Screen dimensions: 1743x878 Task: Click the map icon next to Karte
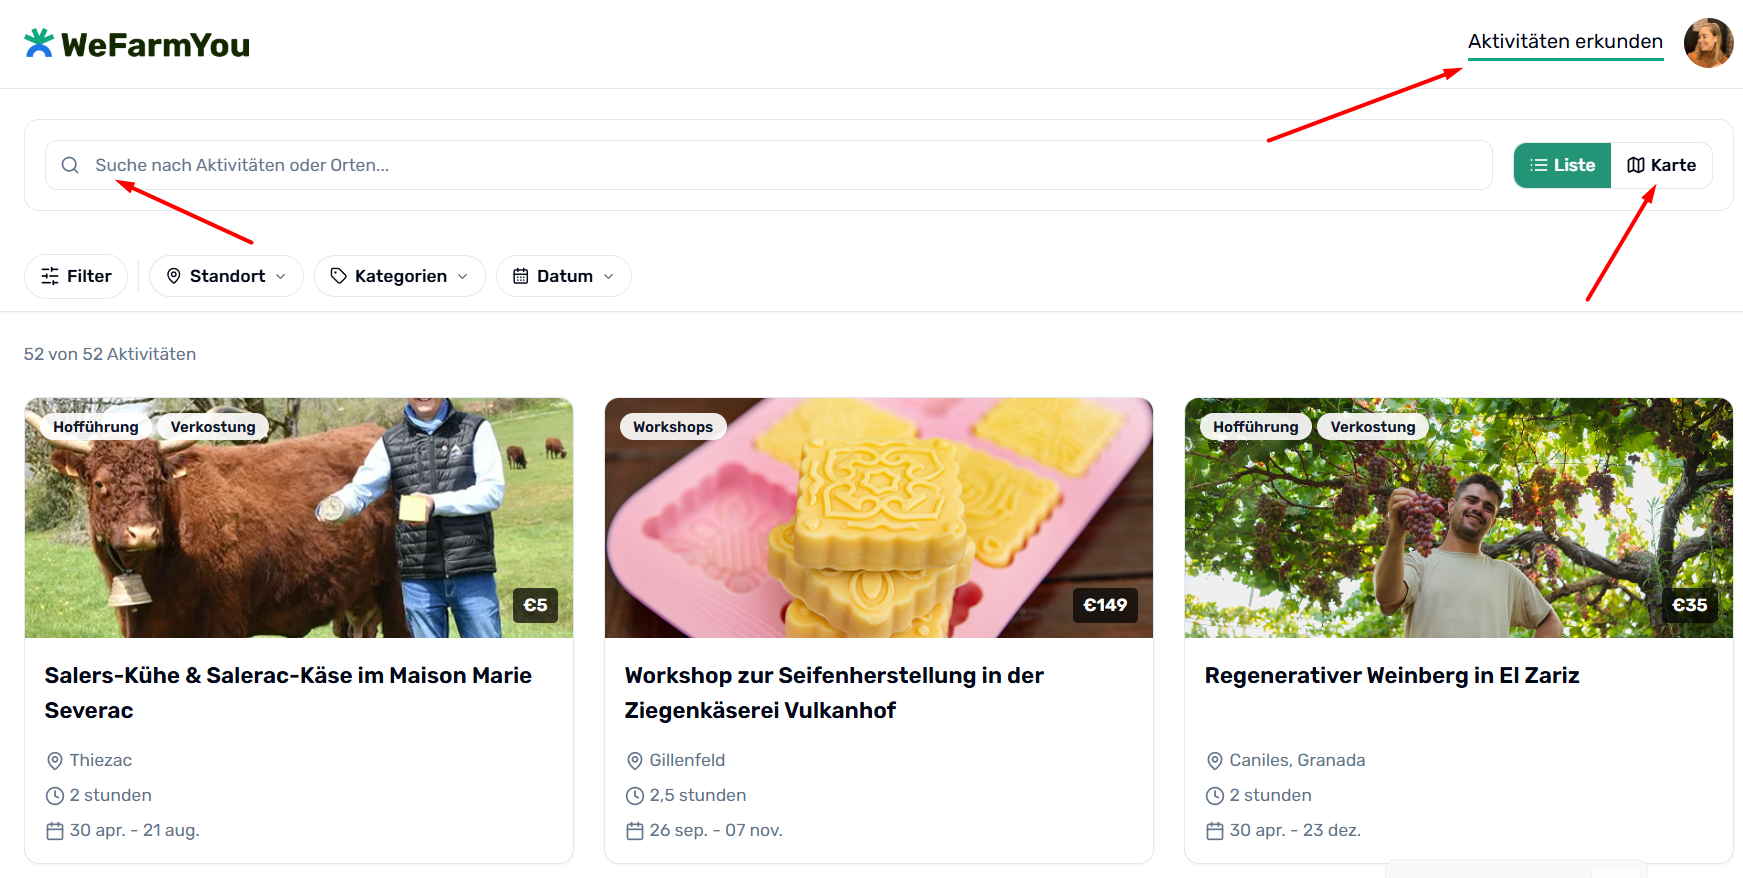(x=1636, y=165)
